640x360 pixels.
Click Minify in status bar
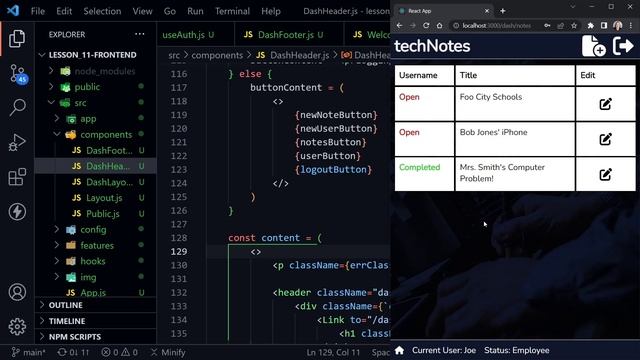pos(168,352)
